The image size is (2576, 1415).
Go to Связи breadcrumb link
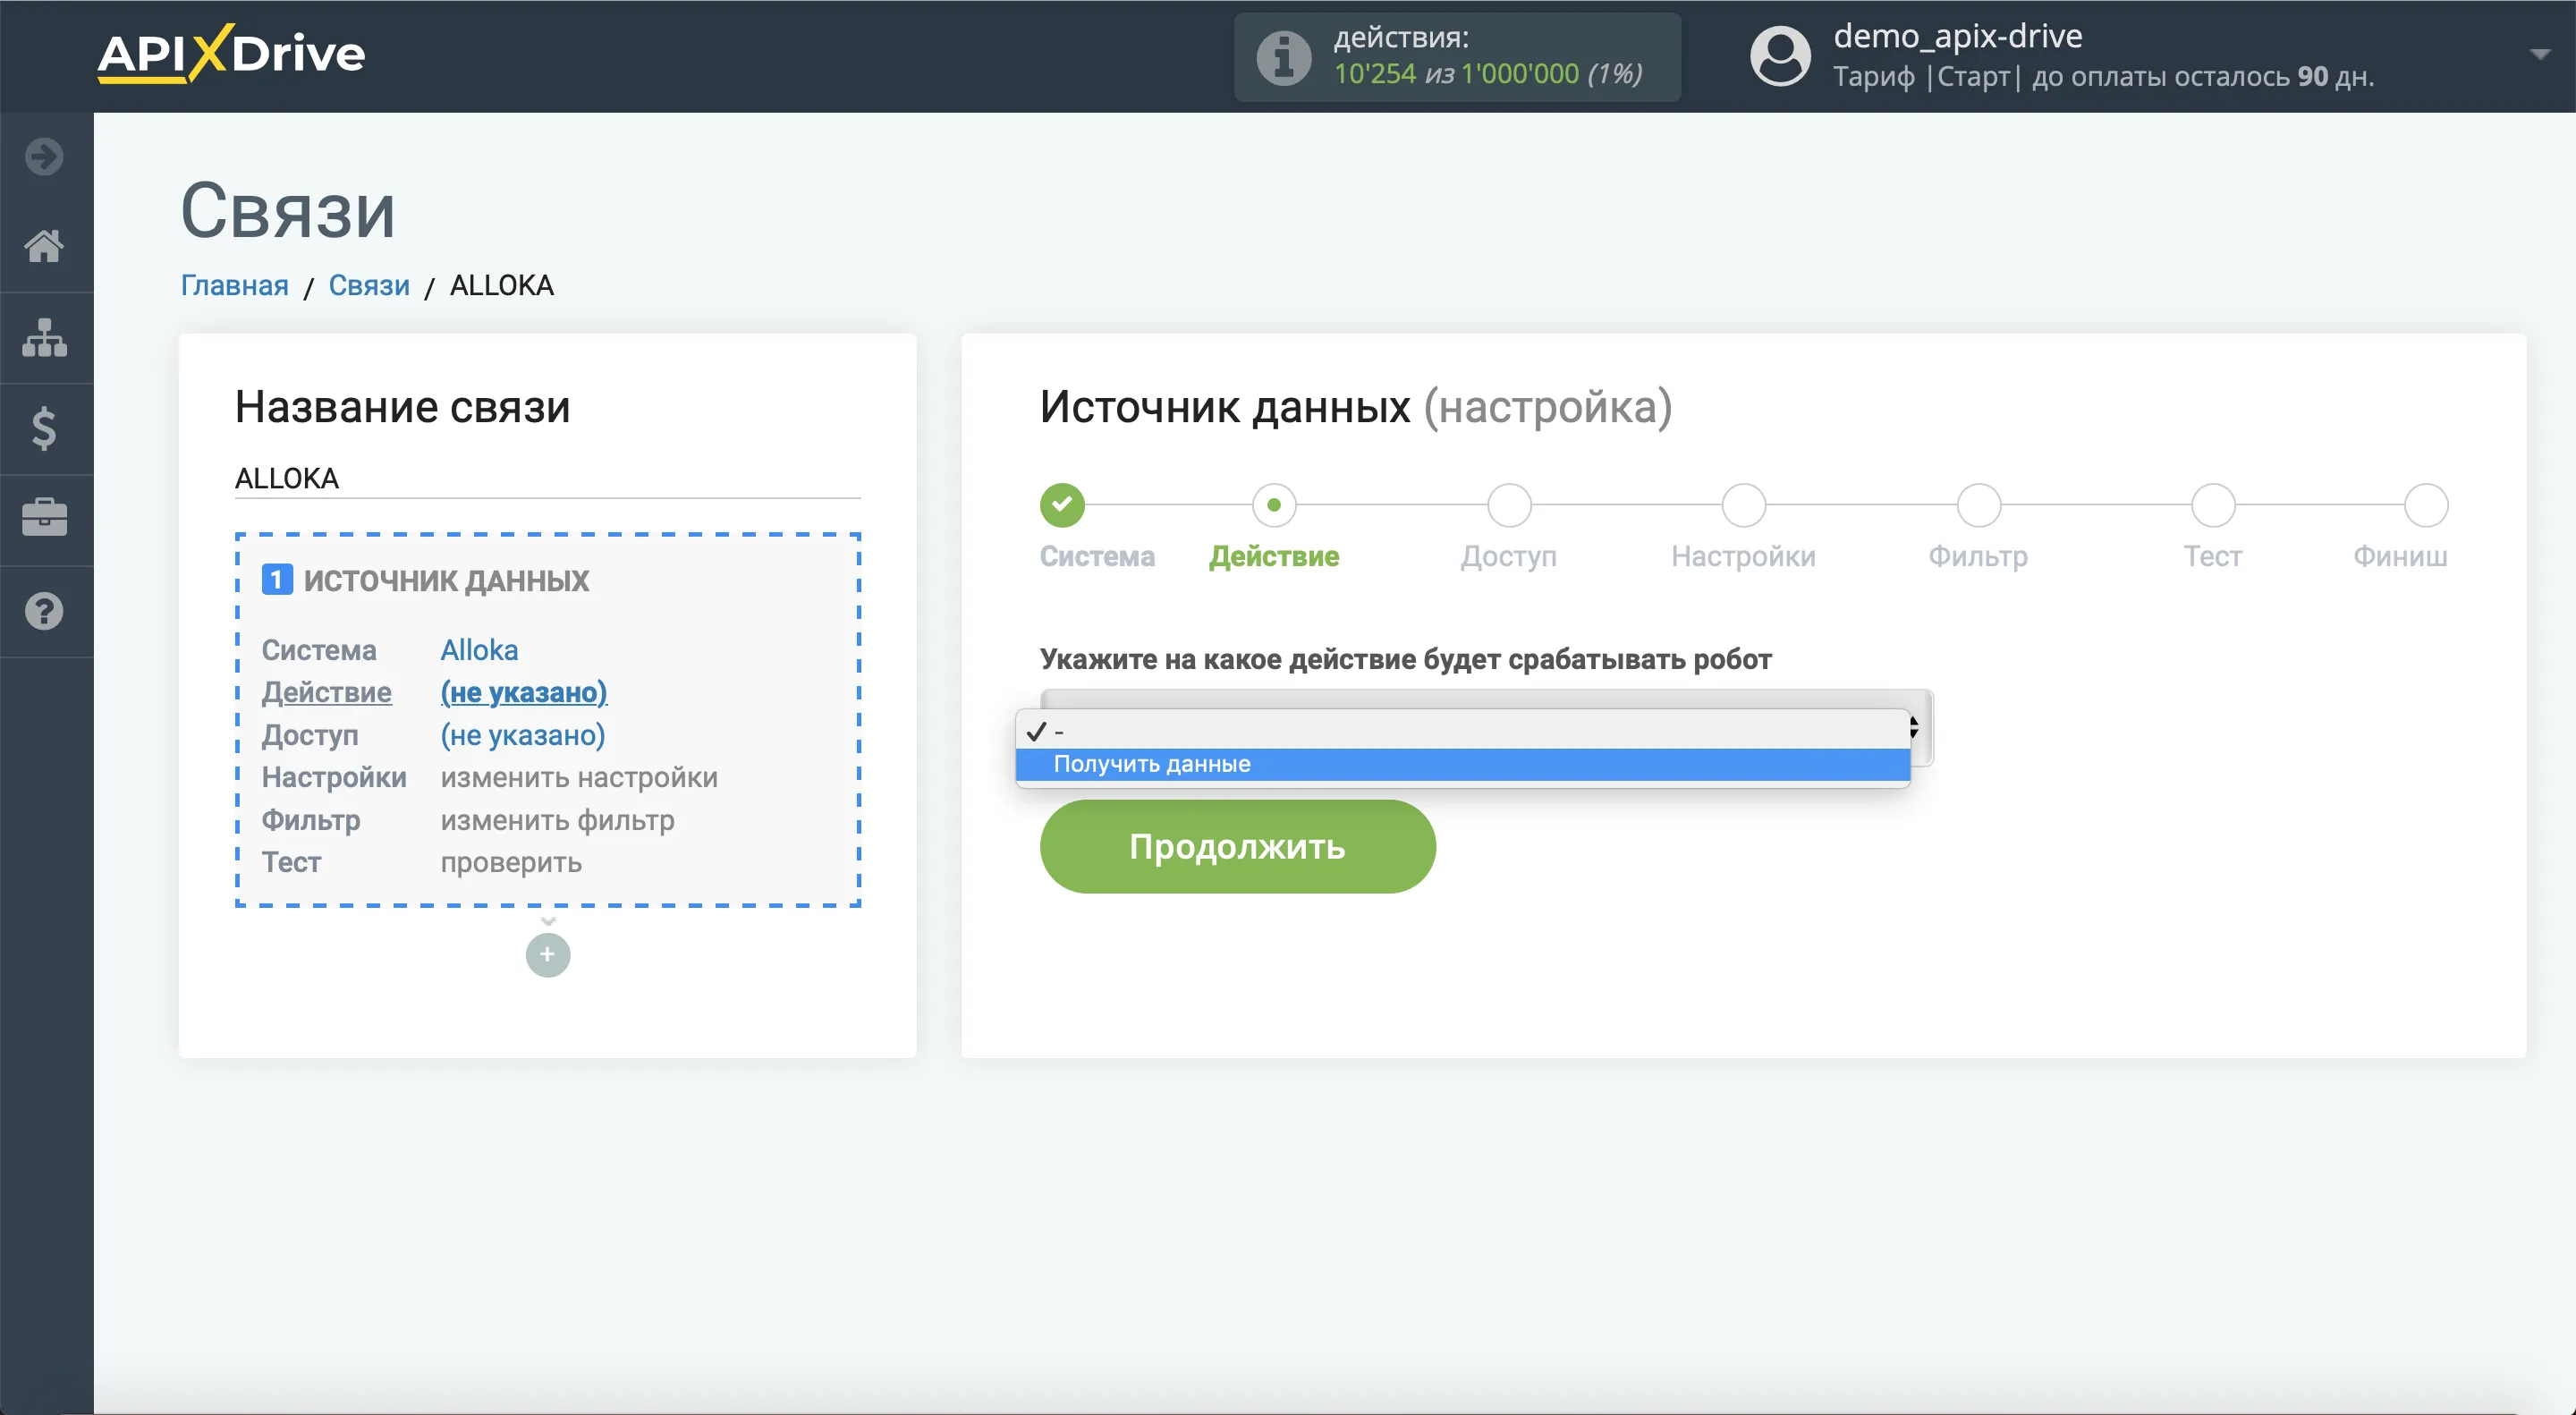click(x=369, y=285)
